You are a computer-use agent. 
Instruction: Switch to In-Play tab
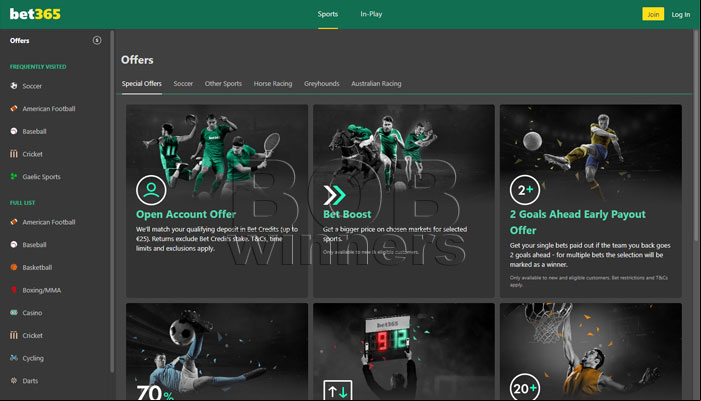coord(371,14)
